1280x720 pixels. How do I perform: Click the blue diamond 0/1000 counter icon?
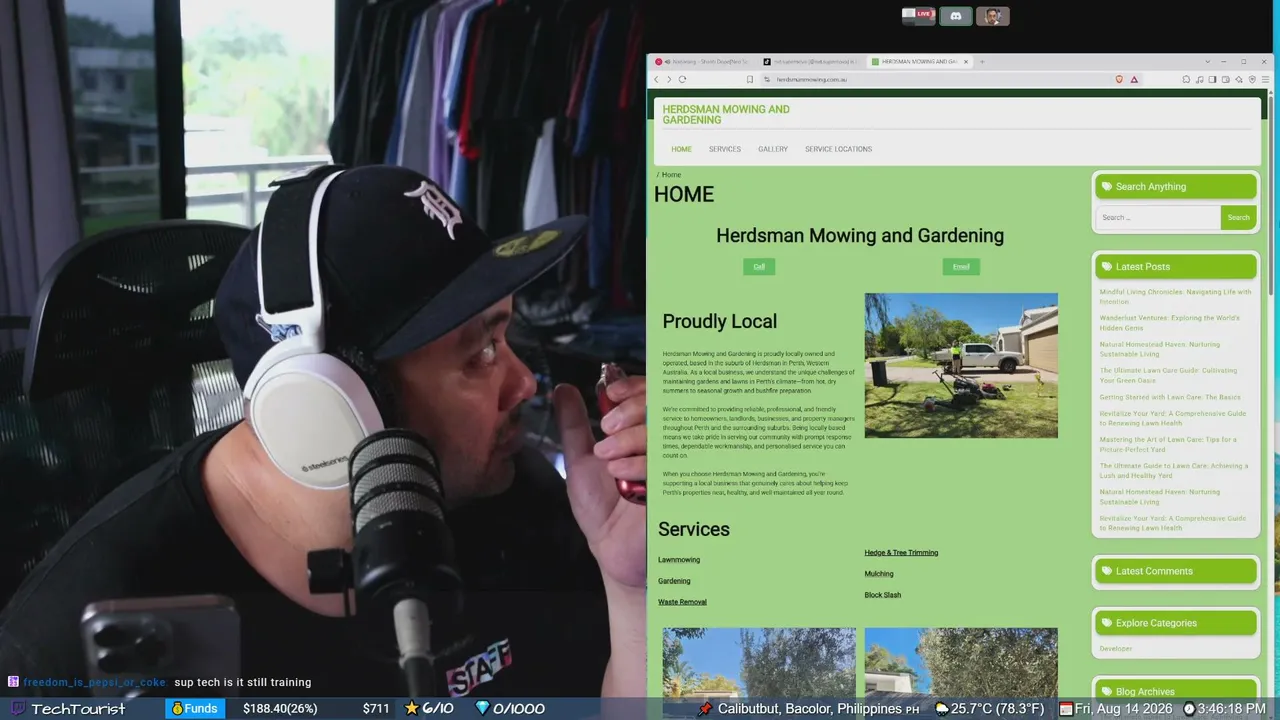[482, 708]
